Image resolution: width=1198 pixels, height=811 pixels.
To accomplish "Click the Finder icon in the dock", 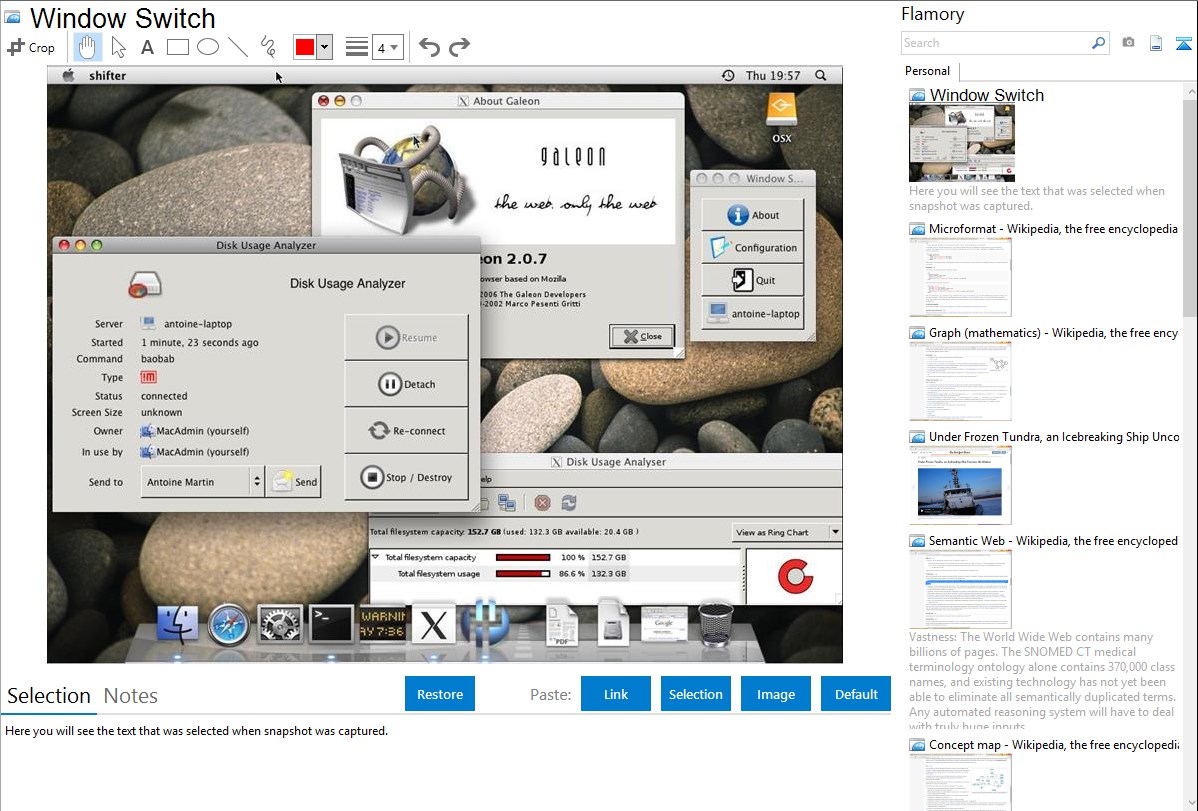I will pyautogui.click(x=177, y=624).
